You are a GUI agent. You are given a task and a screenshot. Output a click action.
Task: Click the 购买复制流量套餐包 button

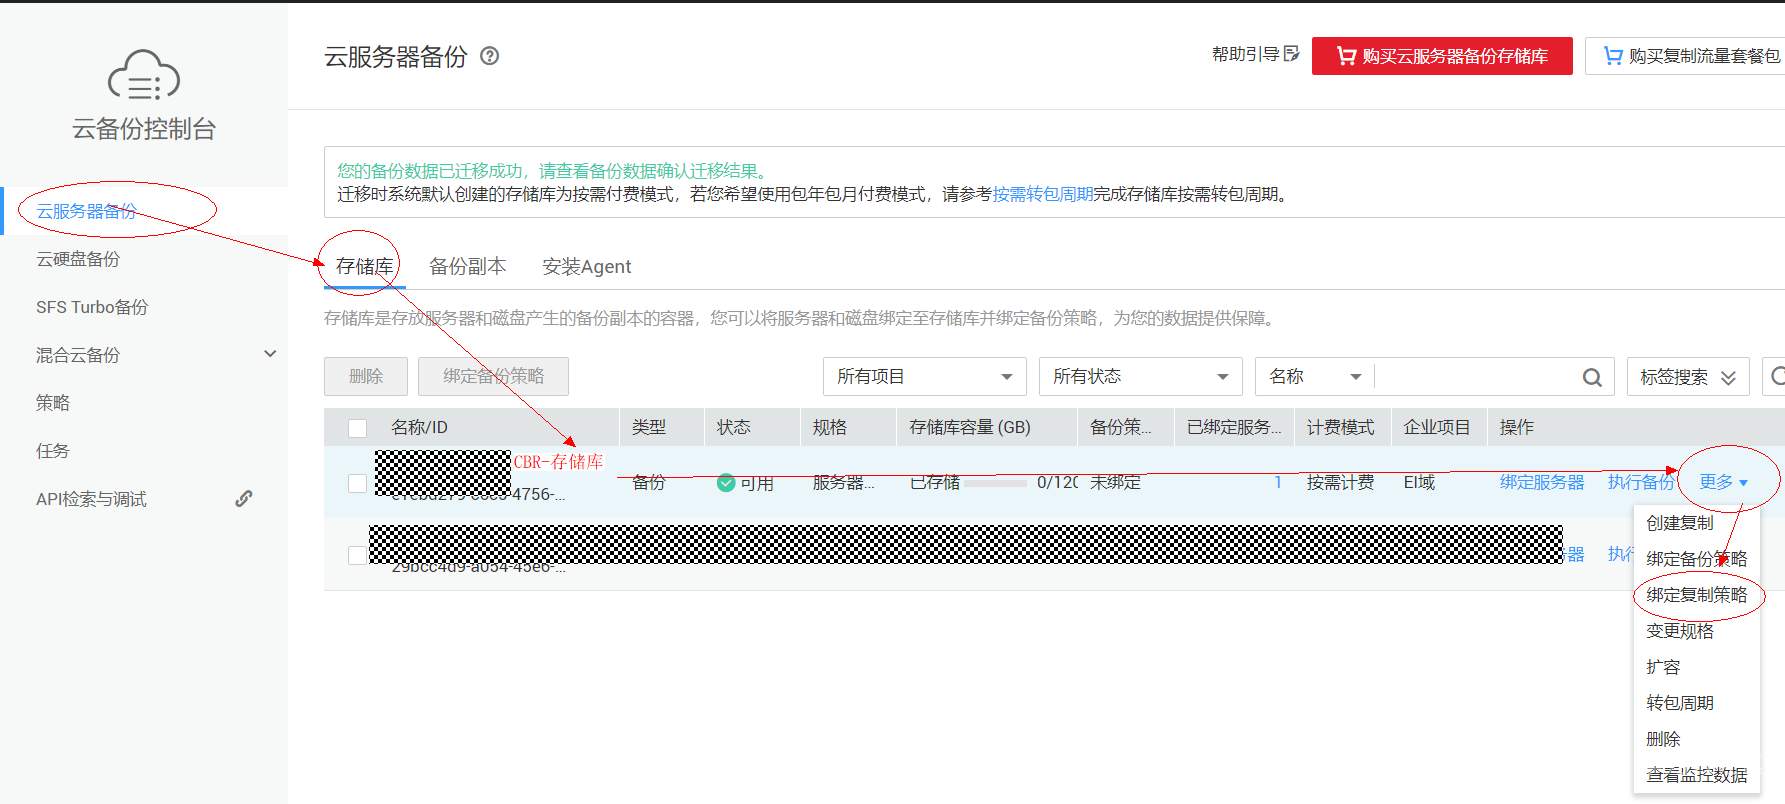coord(1686,56)
